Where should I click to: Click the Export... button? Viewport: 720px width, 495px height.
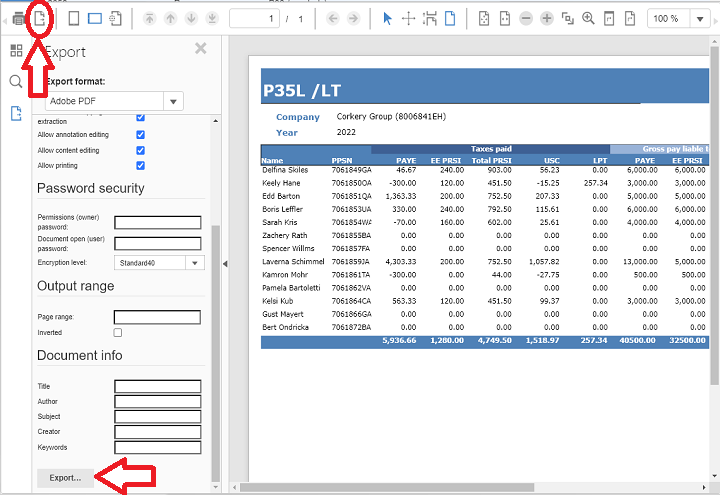tap(66, 478)
